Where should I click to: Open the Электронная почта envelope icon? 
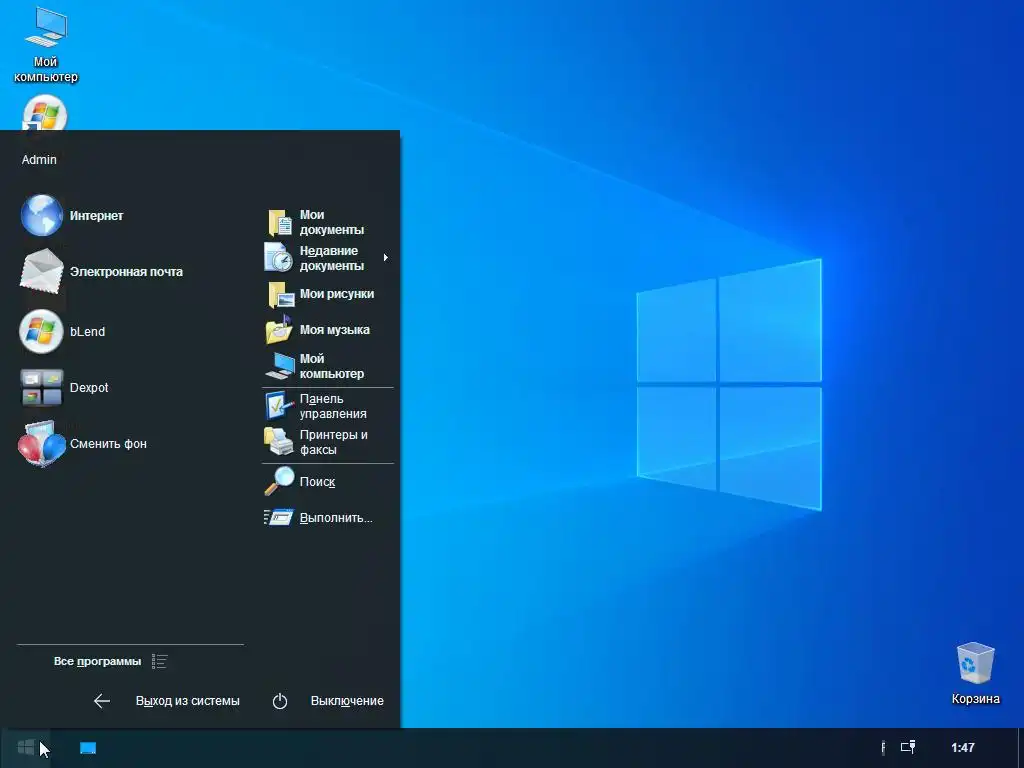click(42, 270)
